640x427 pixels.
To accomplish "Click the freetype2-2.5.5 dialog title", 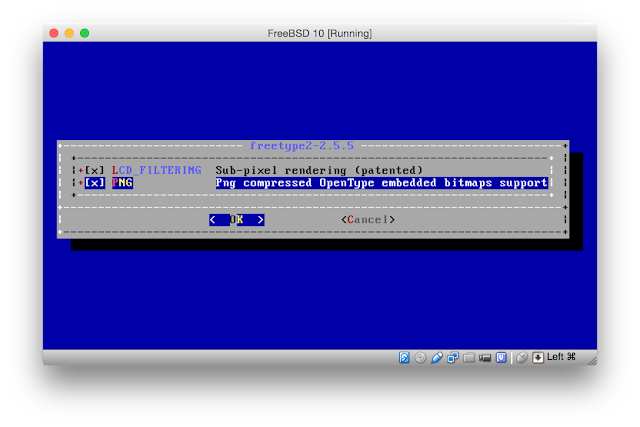I will [302, 146].
